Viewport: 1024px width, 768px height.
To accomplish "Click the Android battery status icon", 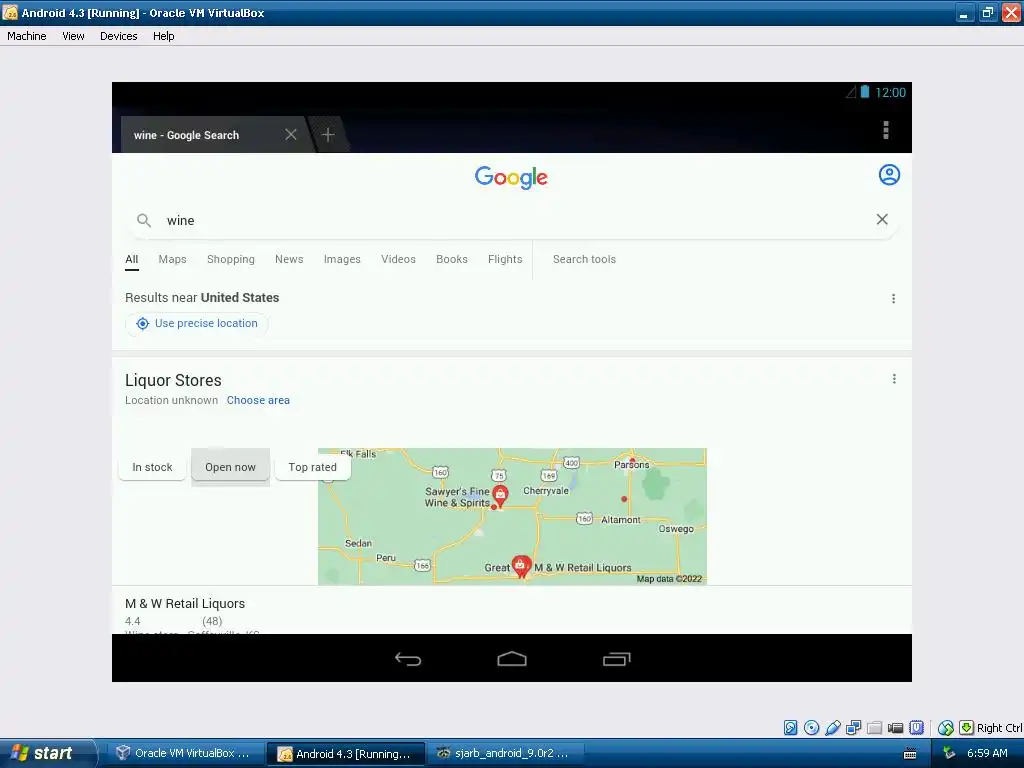I will (864, 92).
